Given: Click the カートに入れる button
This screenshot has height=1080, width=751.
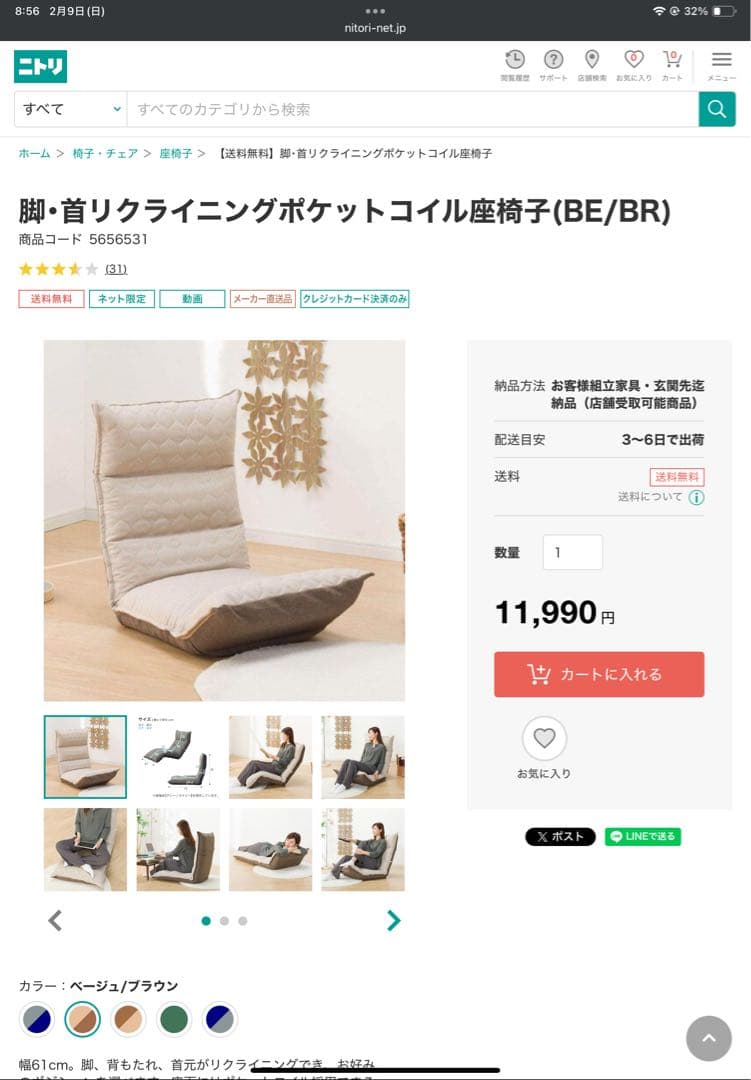Looking at the screenshot, I should (x=599, y=674).
